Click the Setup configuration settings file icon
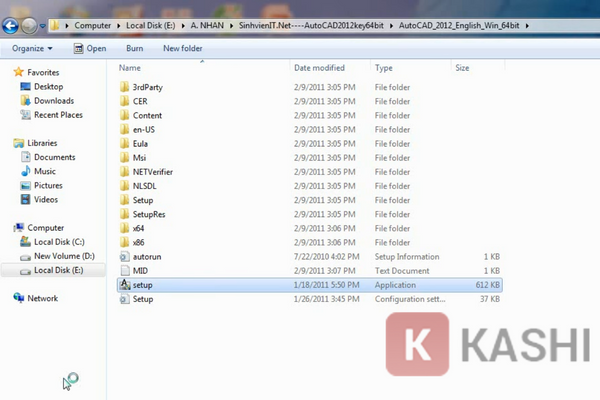Image resolution: width=600 pixels, height=400 pixels. [x=124, y=299]
